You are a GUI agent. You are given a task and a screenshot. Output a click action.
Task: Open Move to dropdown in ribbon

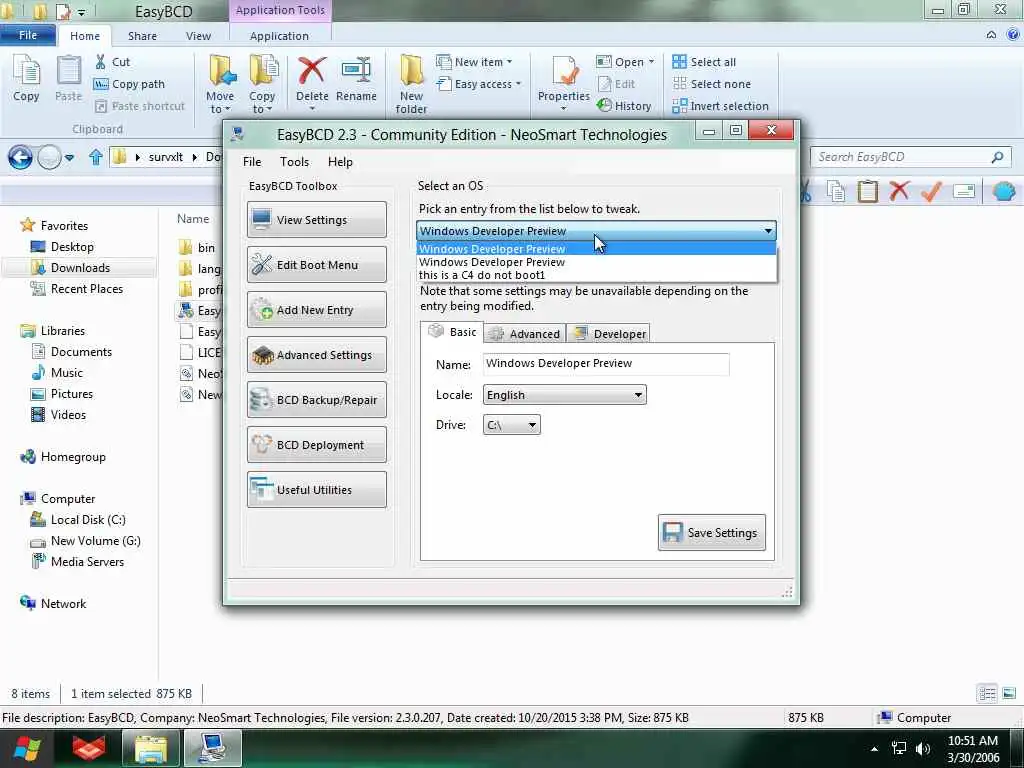(x=220, y=84)
